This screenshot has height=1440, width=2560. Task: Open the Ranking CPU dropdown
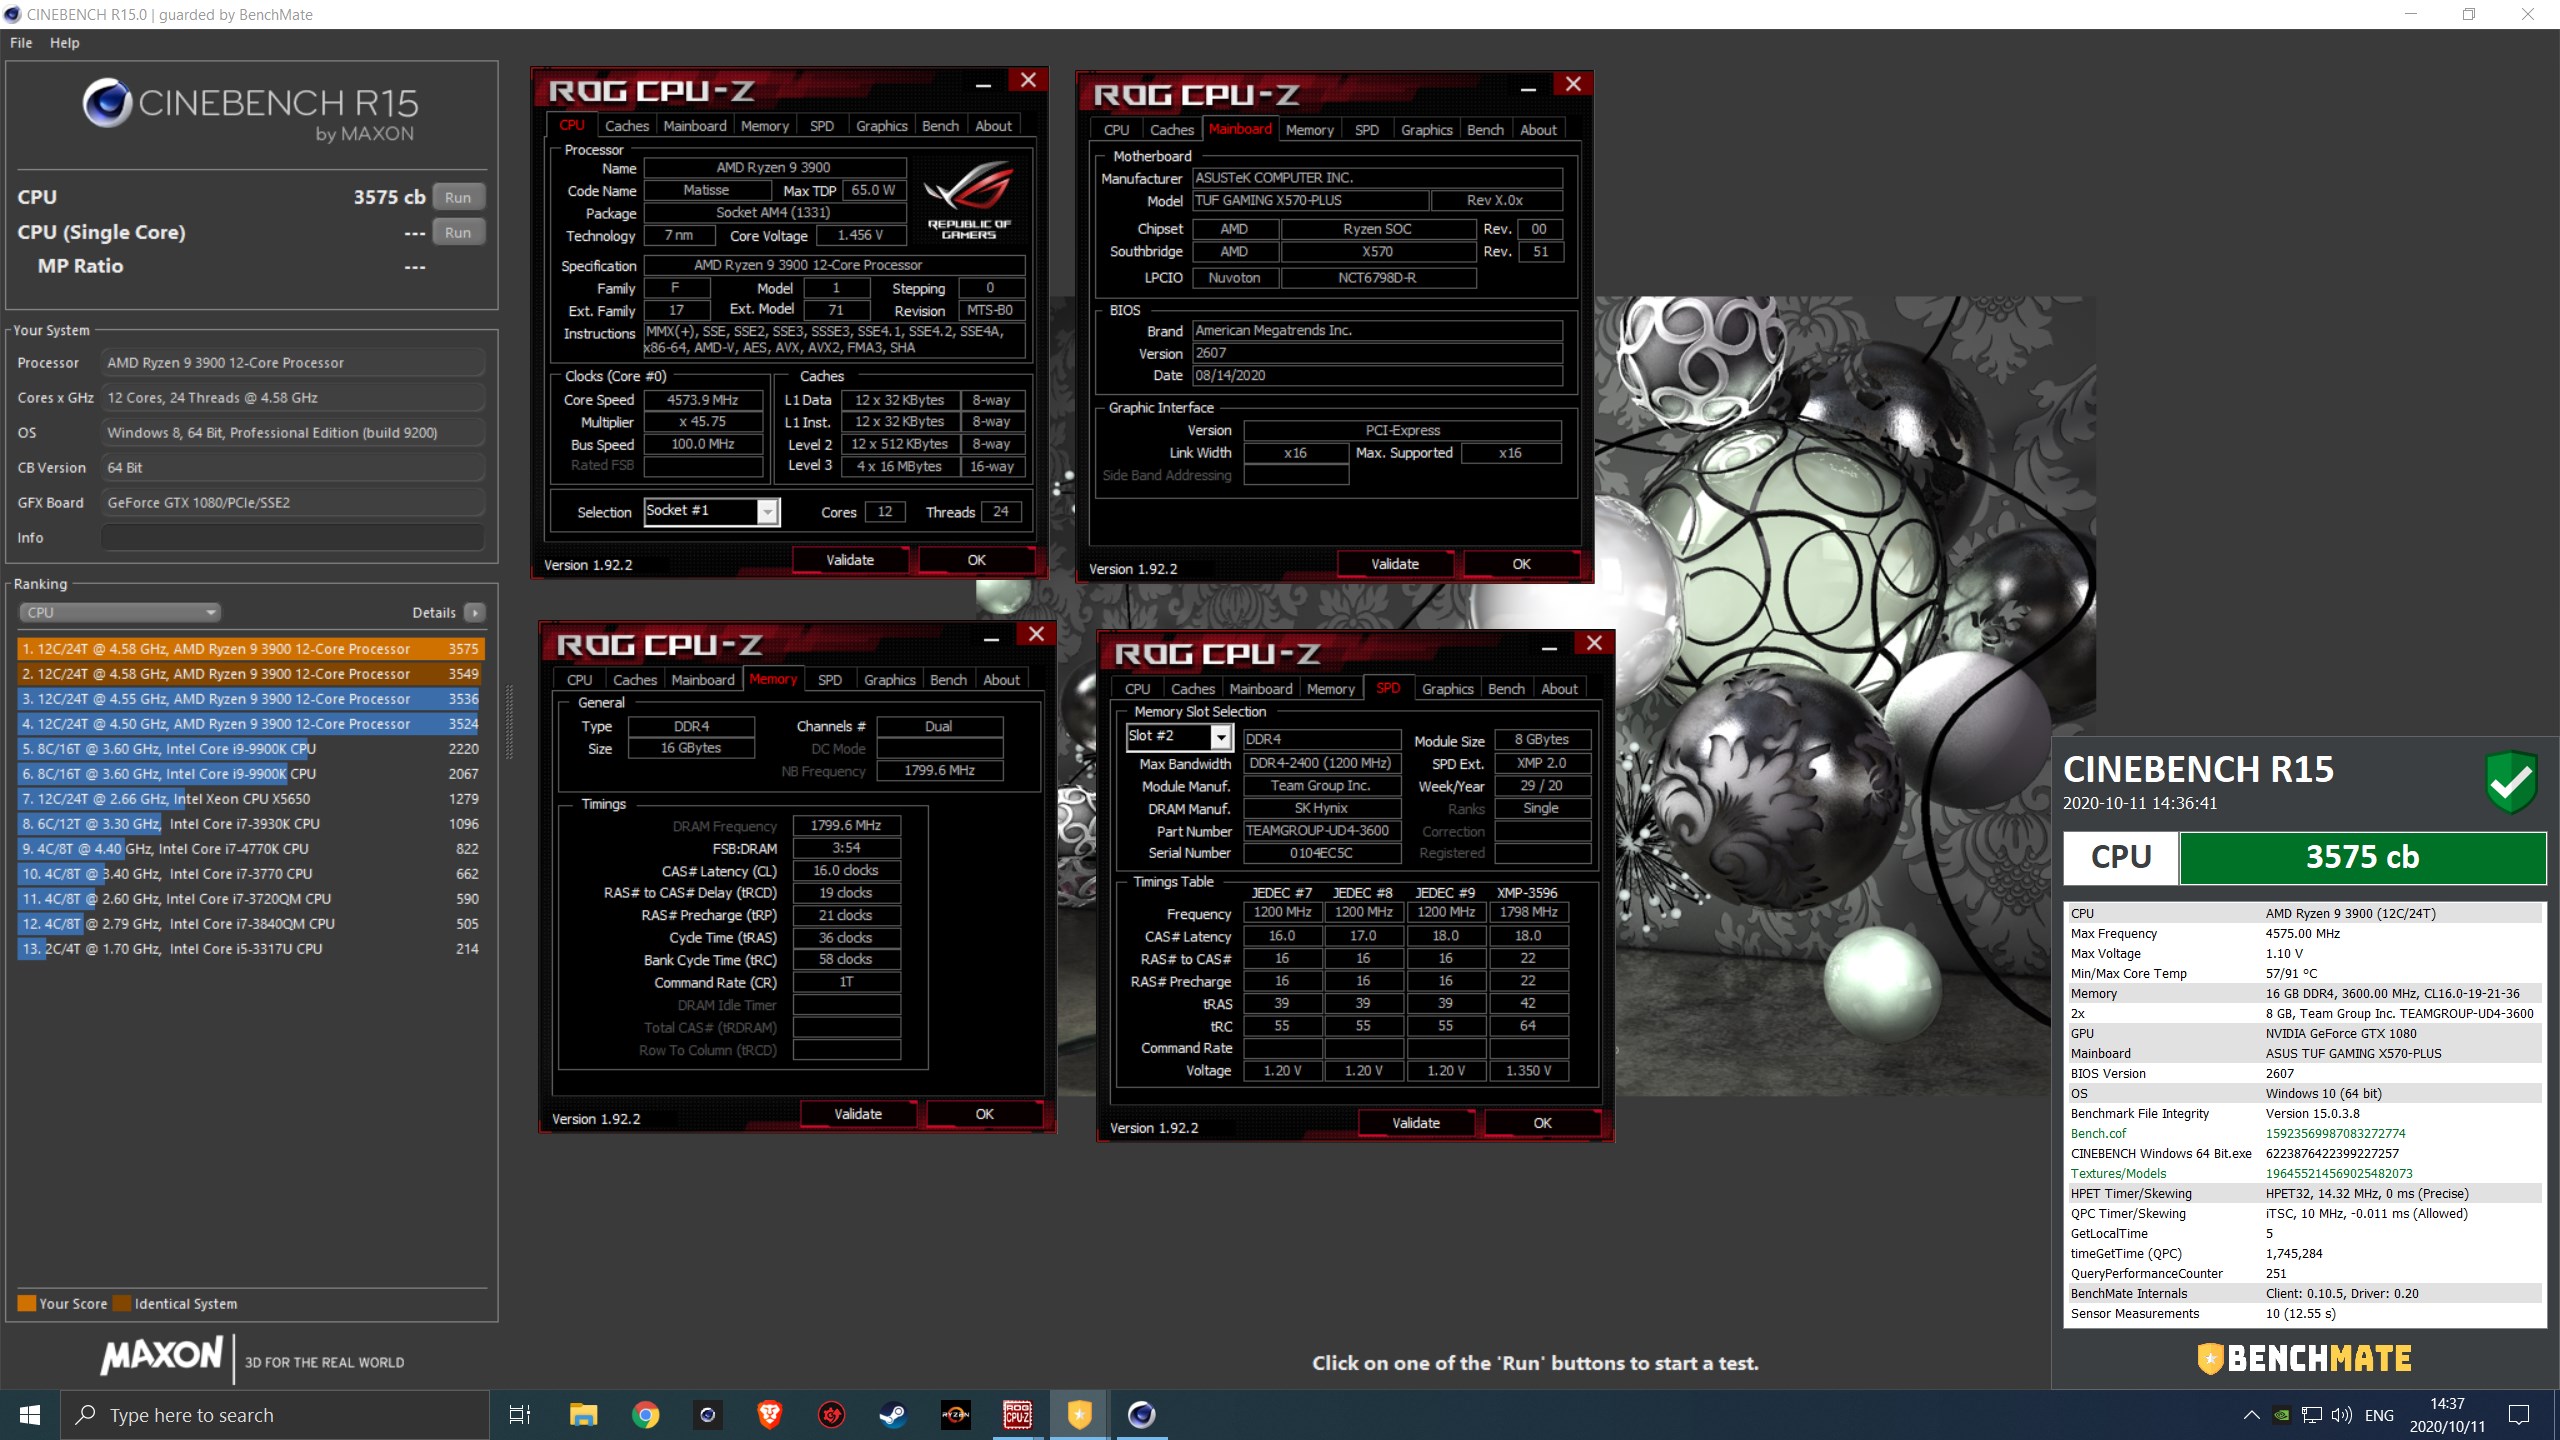tap(120, 612)
